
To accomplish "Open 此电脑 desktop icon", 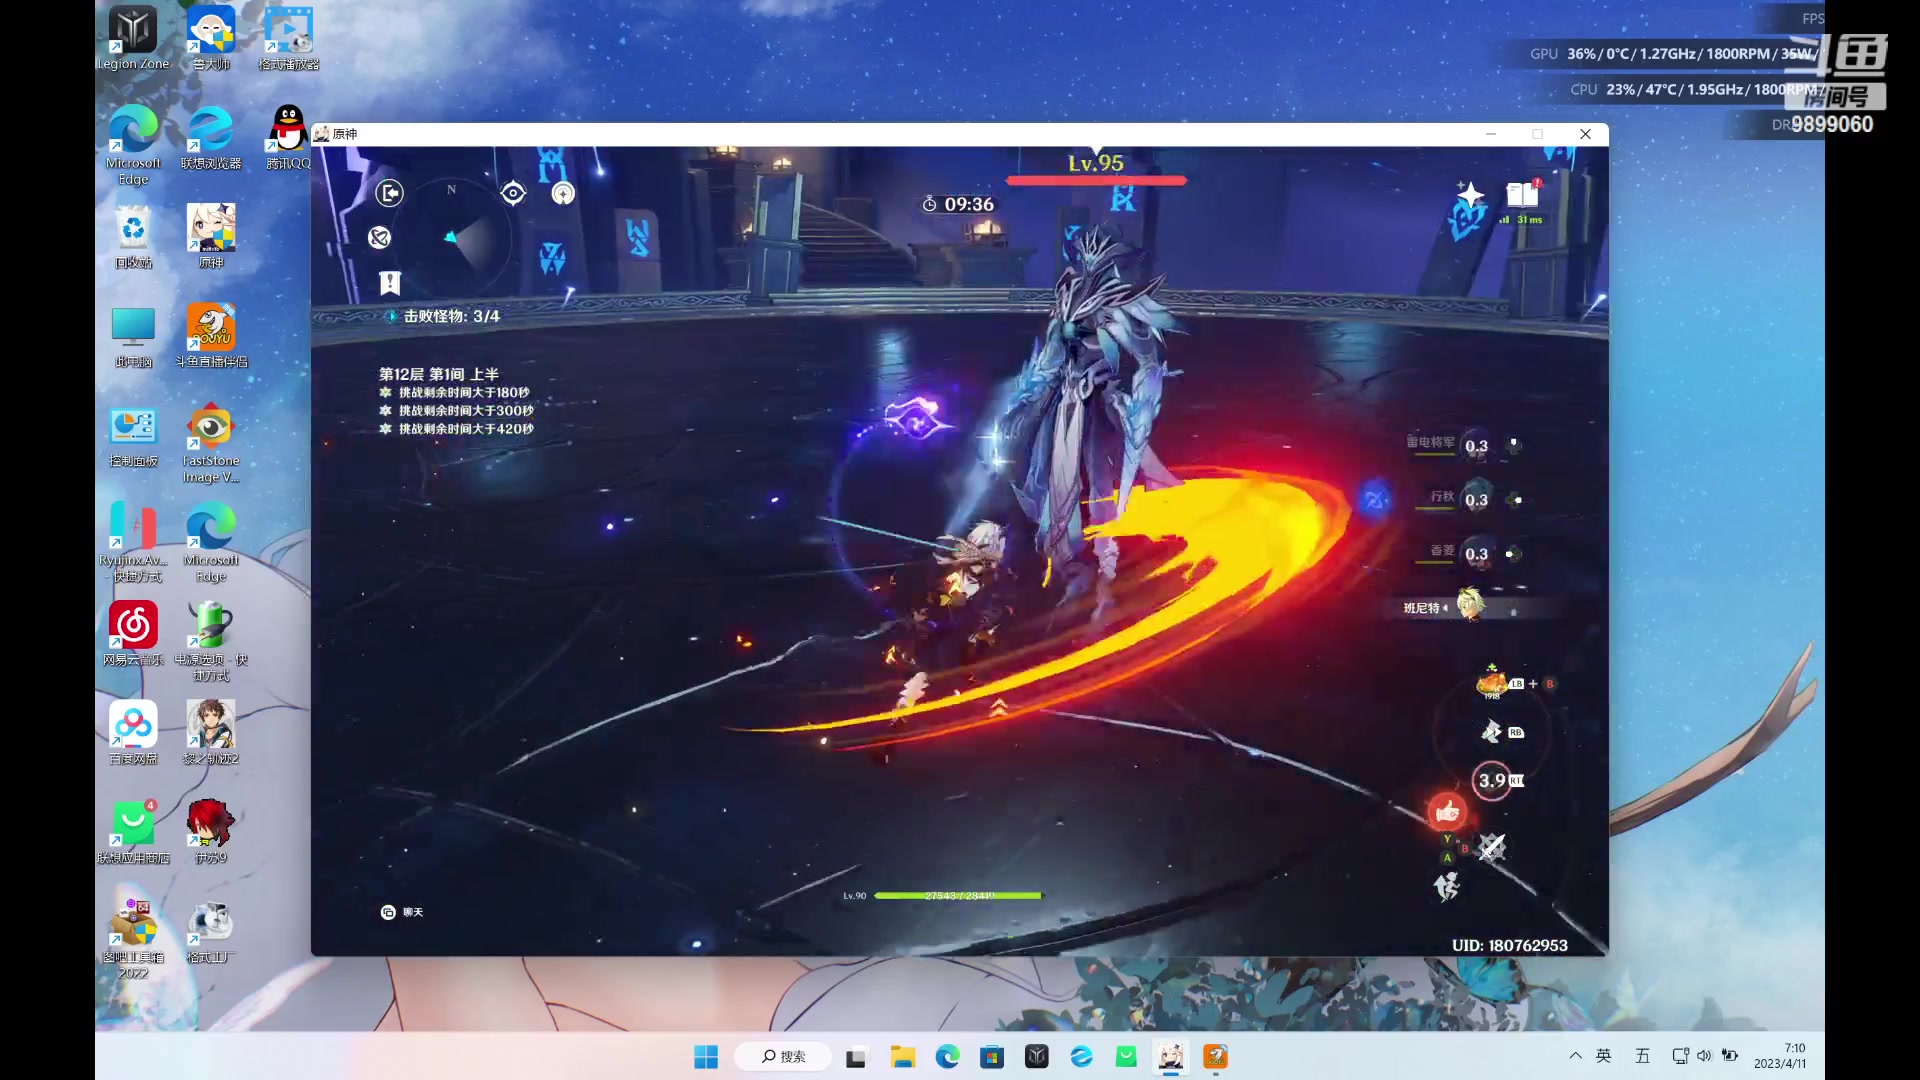I will click(x=133, y=336).
